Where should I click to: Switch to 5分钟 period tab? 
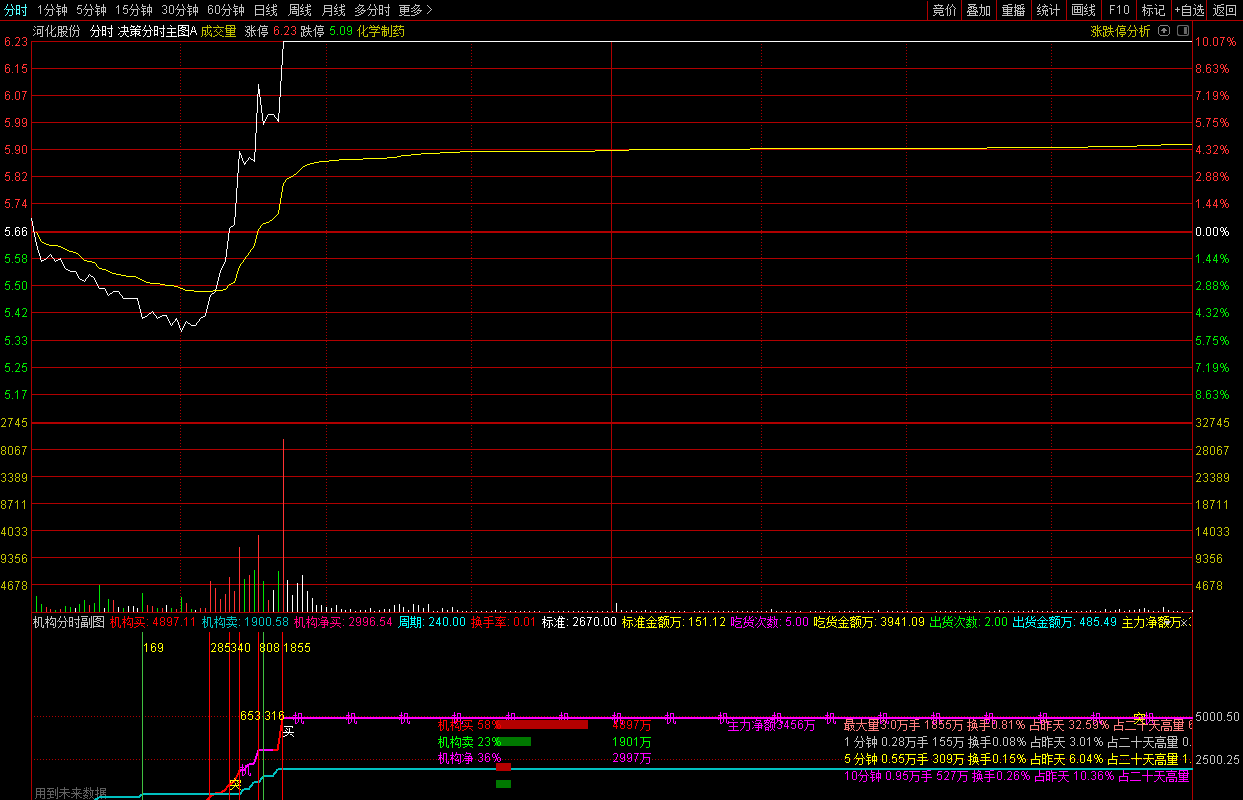click(x=91, y=10)
